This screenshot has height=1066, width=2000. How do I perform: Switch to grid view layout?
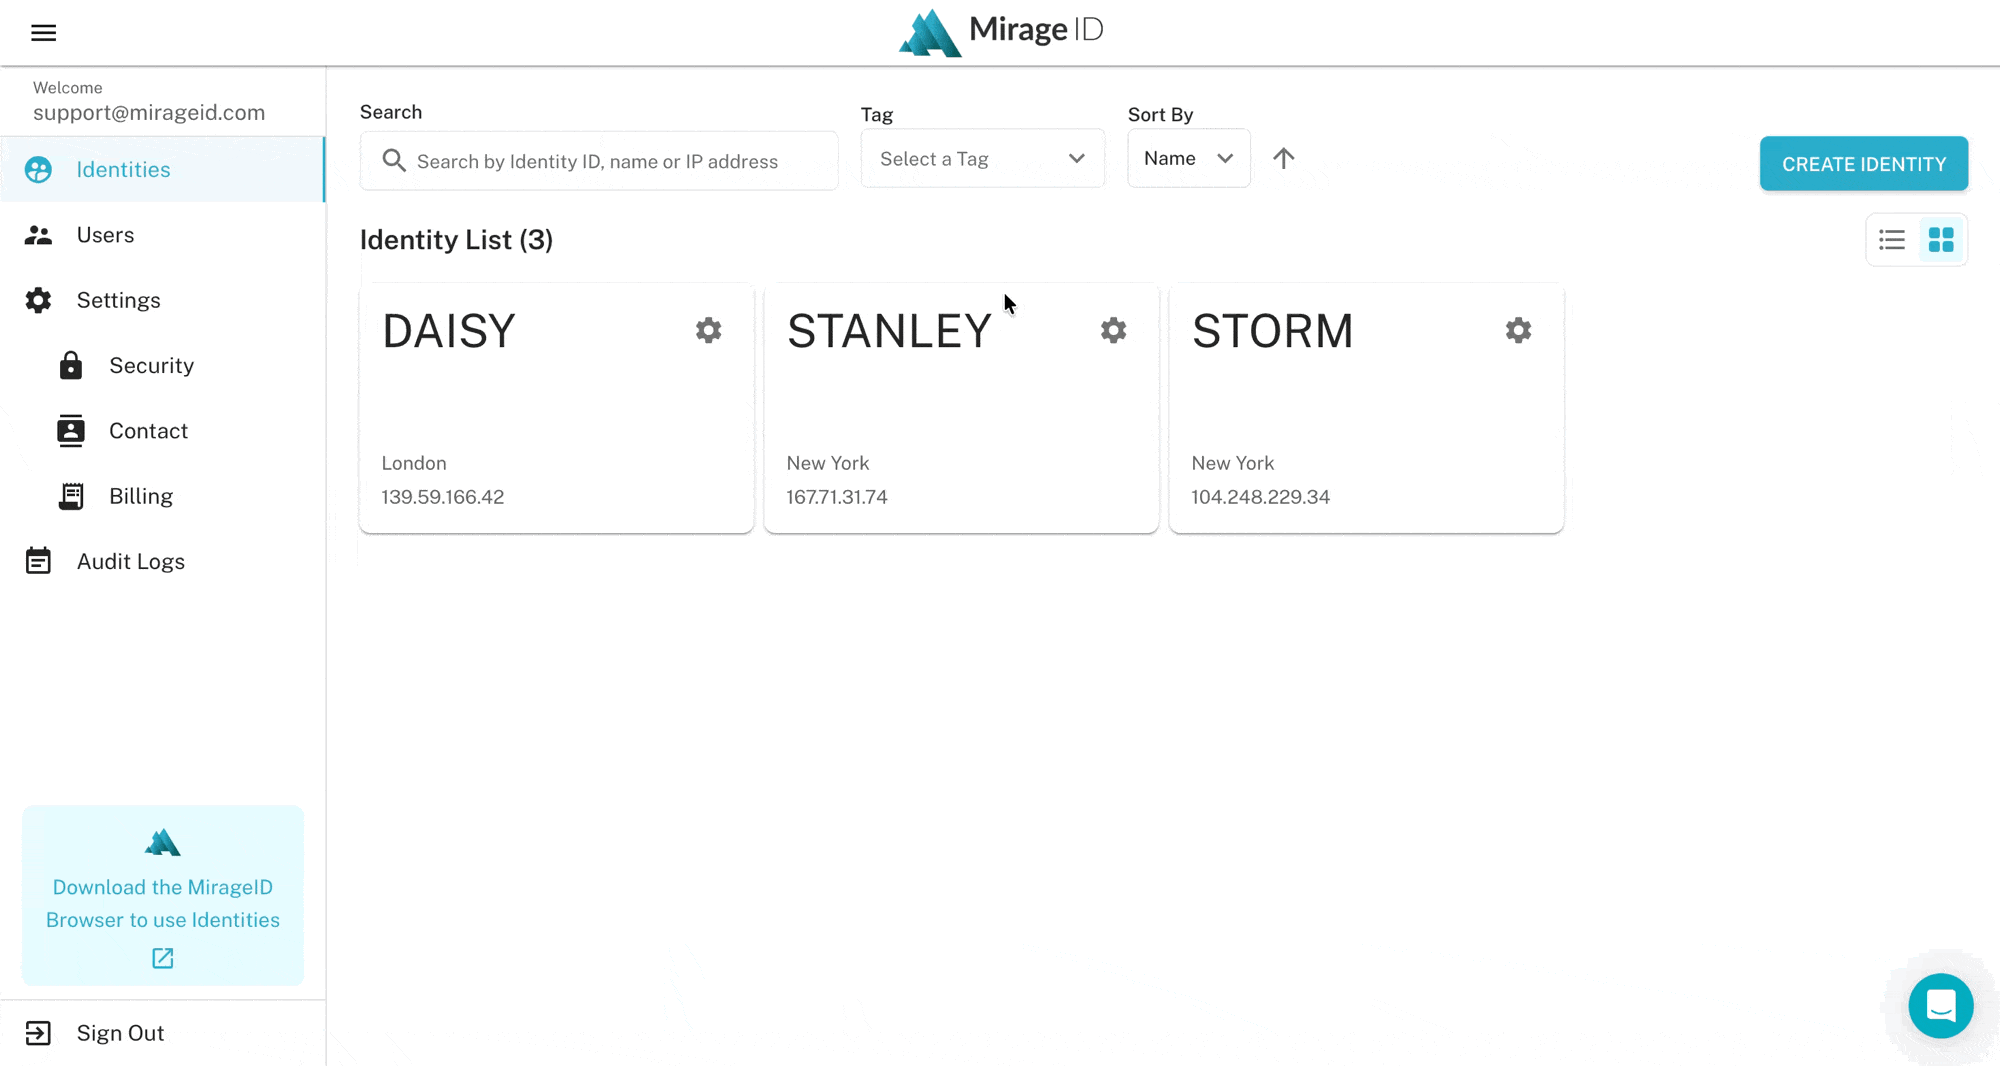[1941, 240]
